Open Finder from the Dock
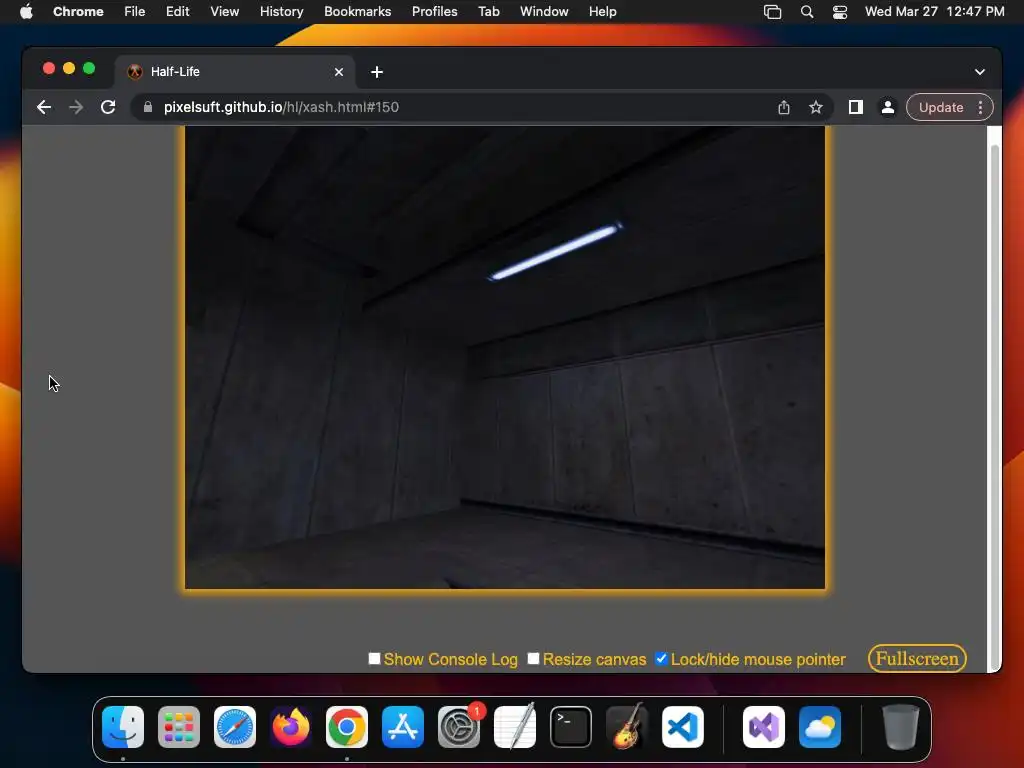This screenshot has height=768, width=1024. [x=123, y=727]
